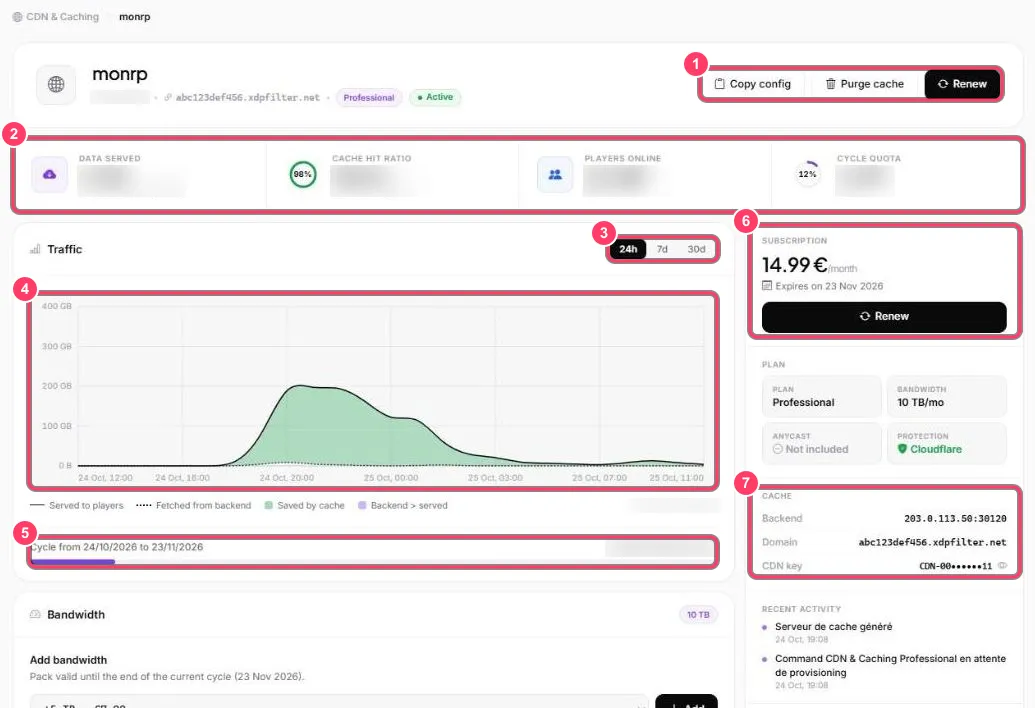
Task: Click the gauge icon beside Bandwidth heading
Action: 35,614
